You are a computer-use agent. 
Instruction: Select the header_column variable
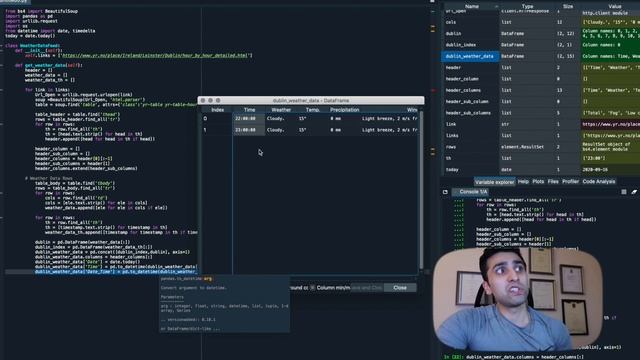click(541, 79)
